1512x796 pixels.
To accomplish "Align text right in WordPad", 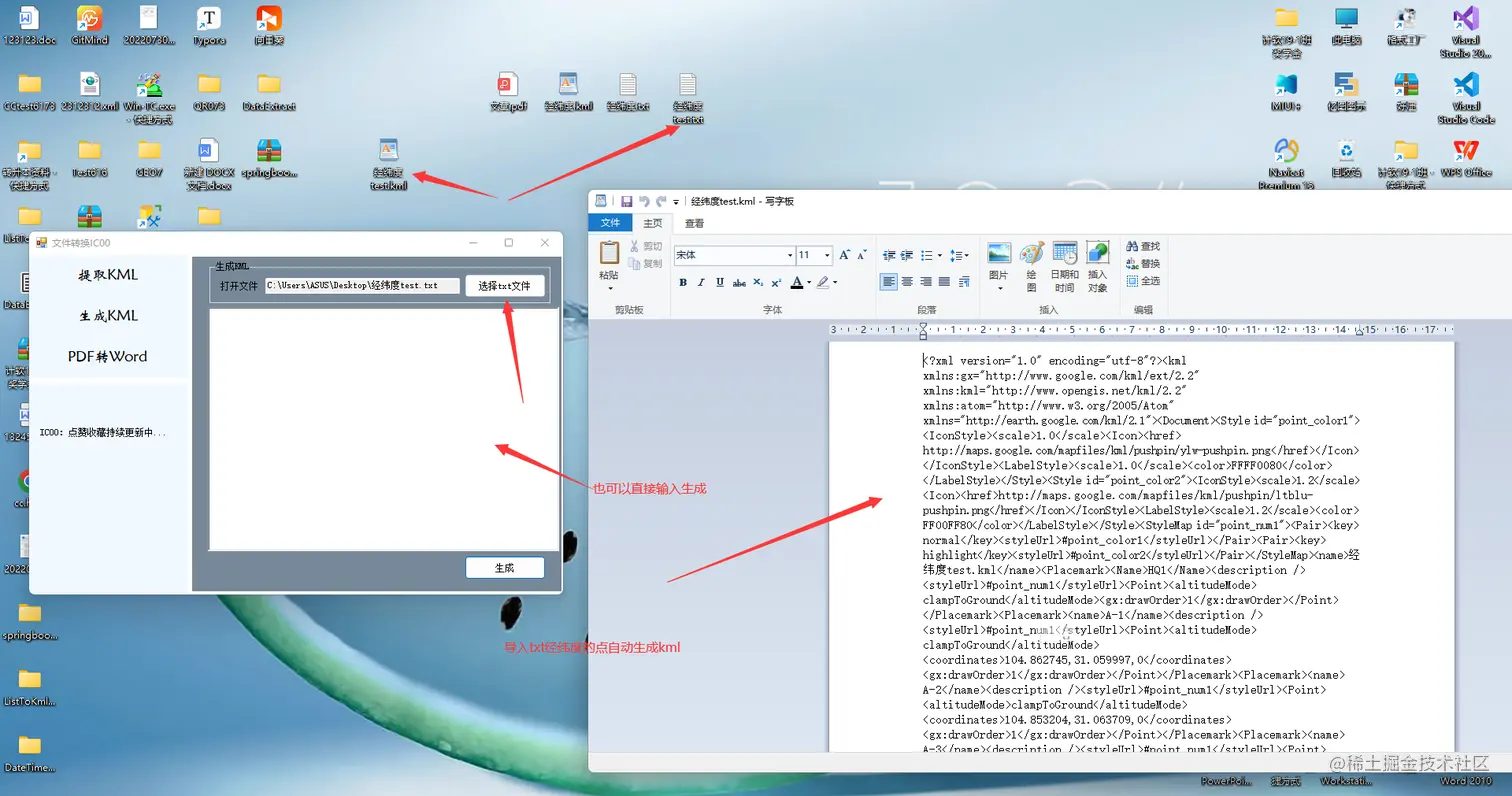I will click(927, 283).
